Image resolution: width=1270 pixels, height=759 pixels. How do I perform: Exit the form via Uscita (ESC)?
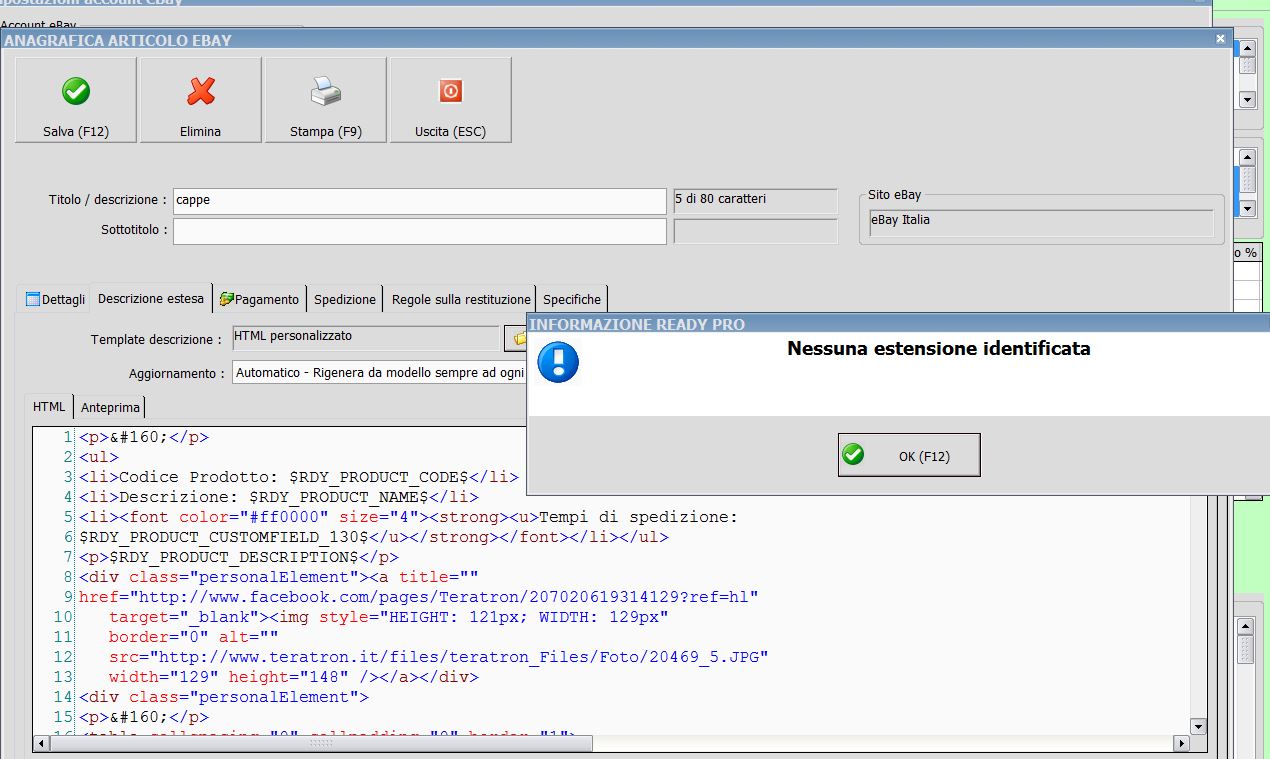451,100
